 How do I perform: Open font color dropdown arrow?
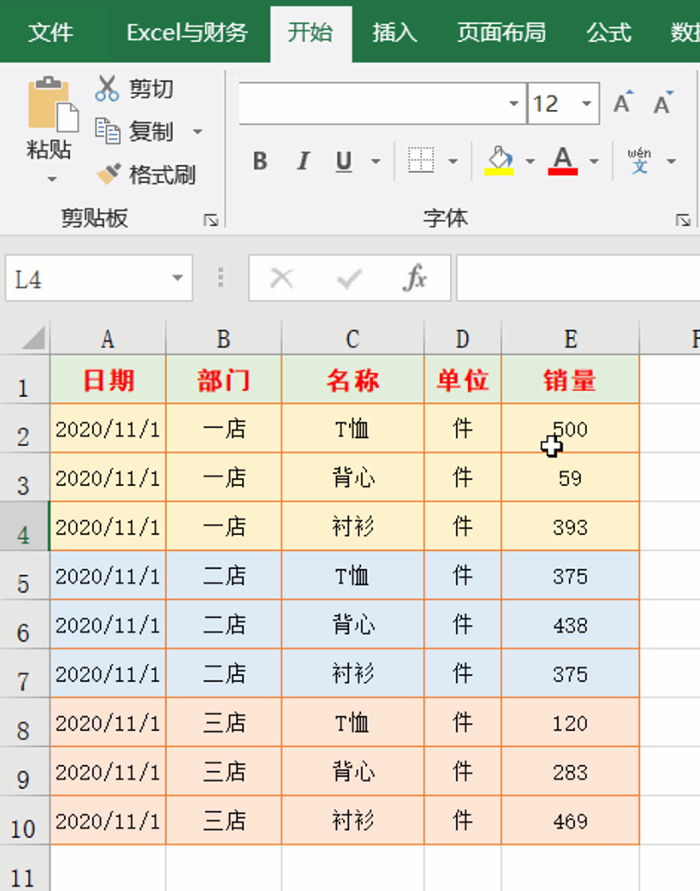[x=594, y=161]
